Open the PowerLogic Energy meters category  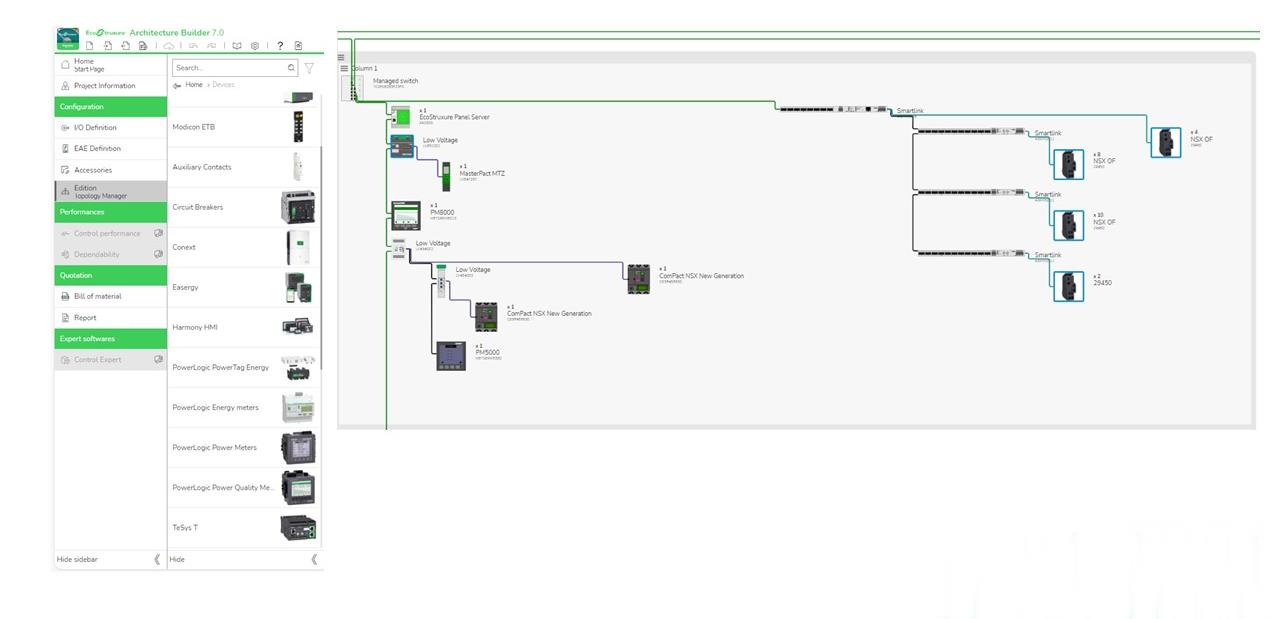(x=245, y=407)
